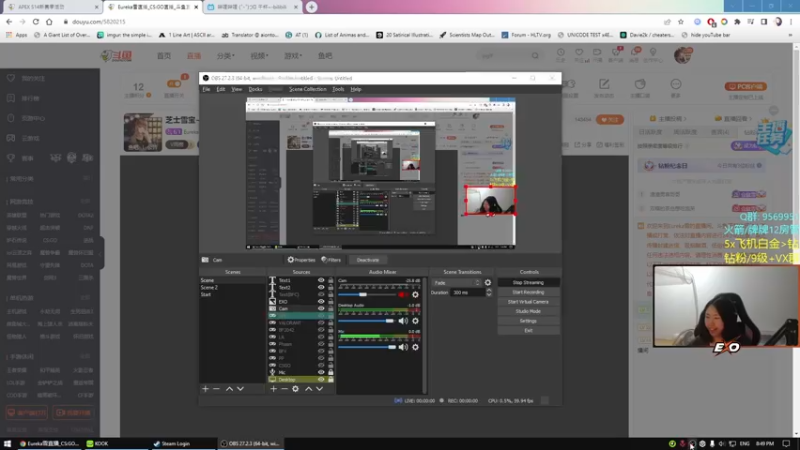Bookmark this page with the star icon
This screenshot has width=800, height=450.
click(681, 22)
